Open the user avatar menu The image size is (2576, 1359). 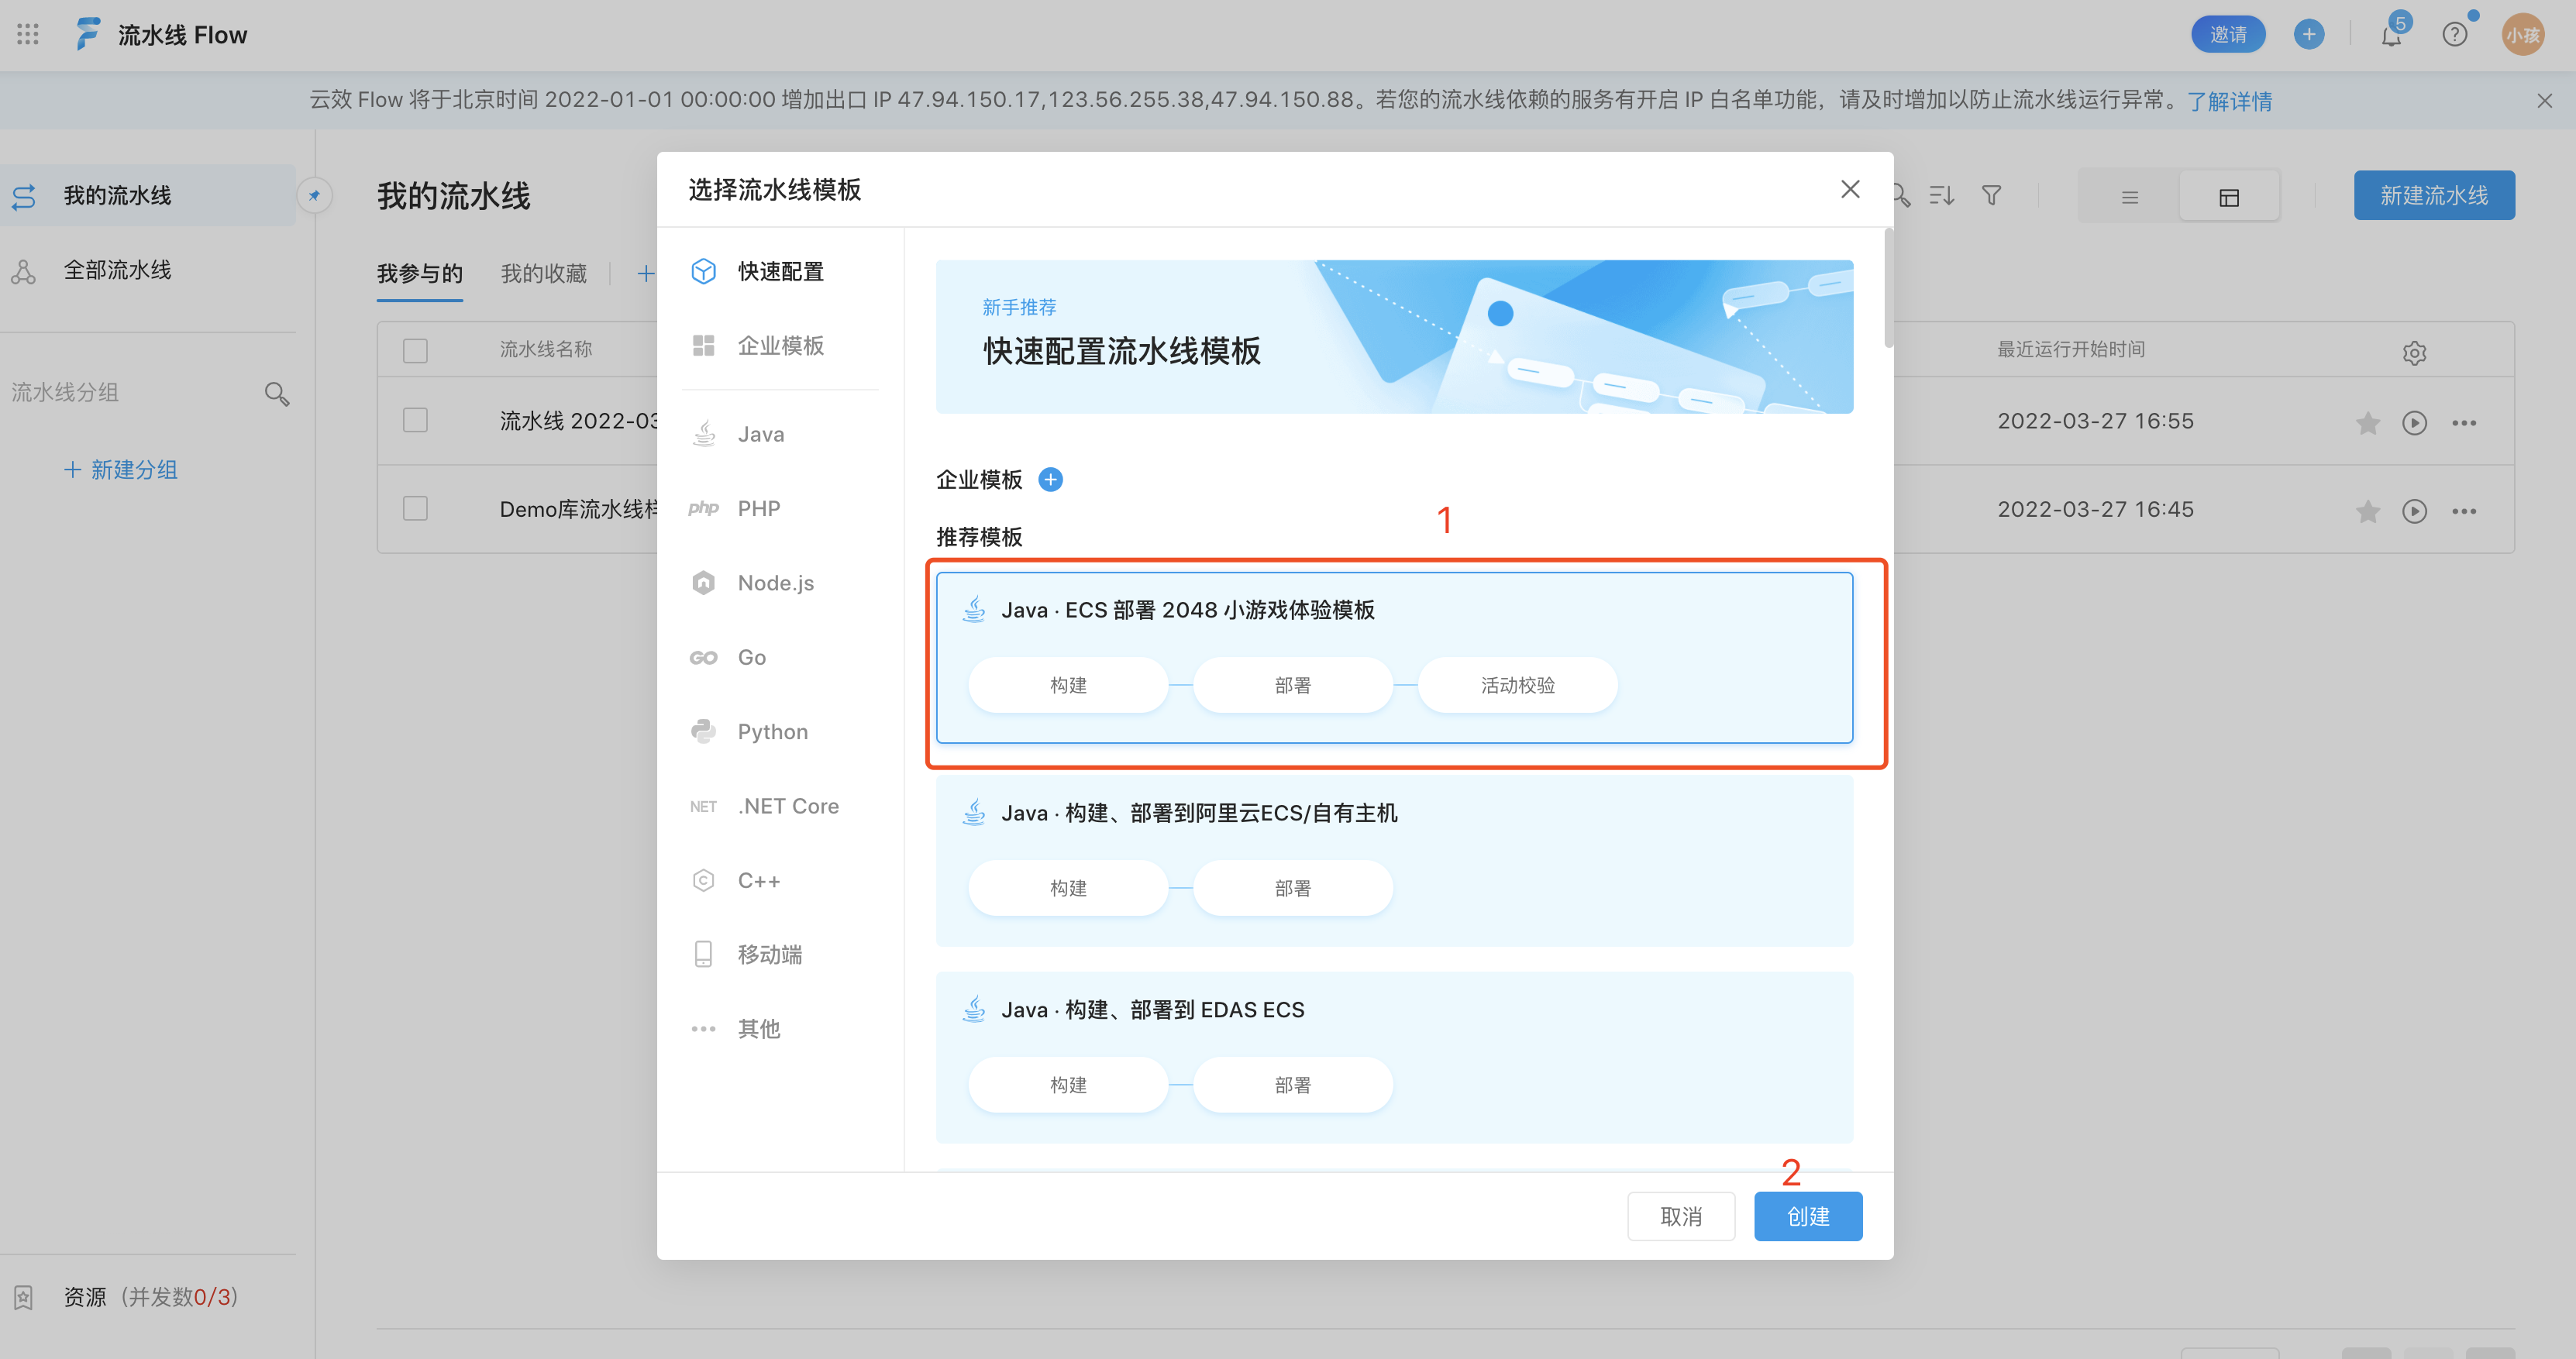pyautogui.click(x=2522, y=35)
